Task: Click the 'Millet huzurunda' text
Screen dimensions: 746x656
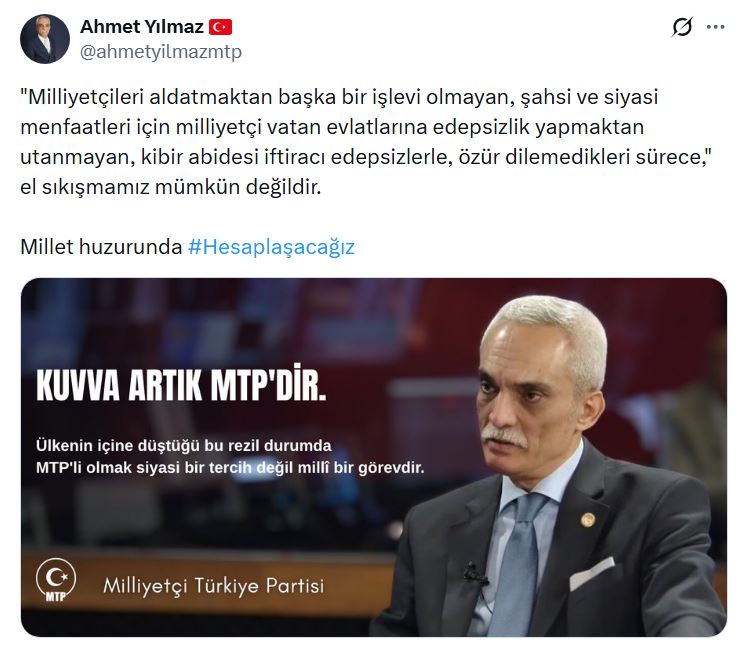Action: coord(101,247)
